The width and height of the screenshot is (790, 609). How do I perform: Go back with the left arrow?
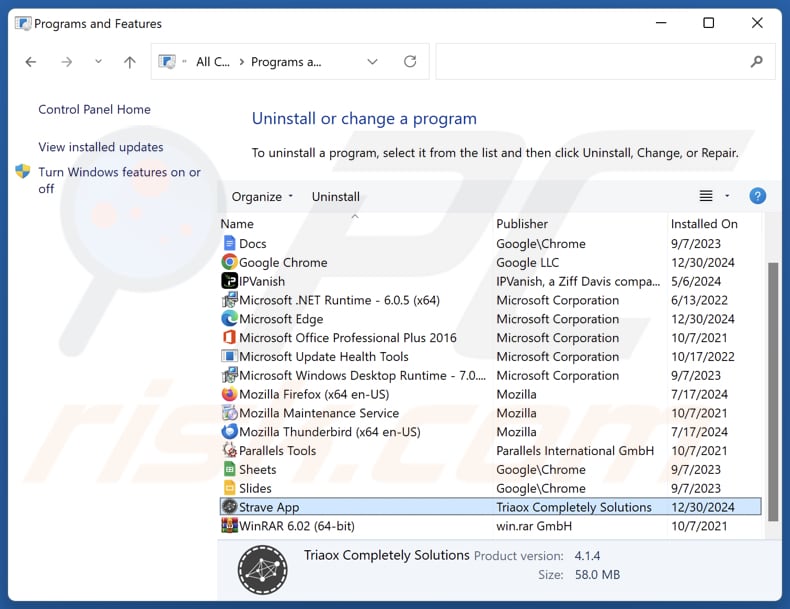31,62
